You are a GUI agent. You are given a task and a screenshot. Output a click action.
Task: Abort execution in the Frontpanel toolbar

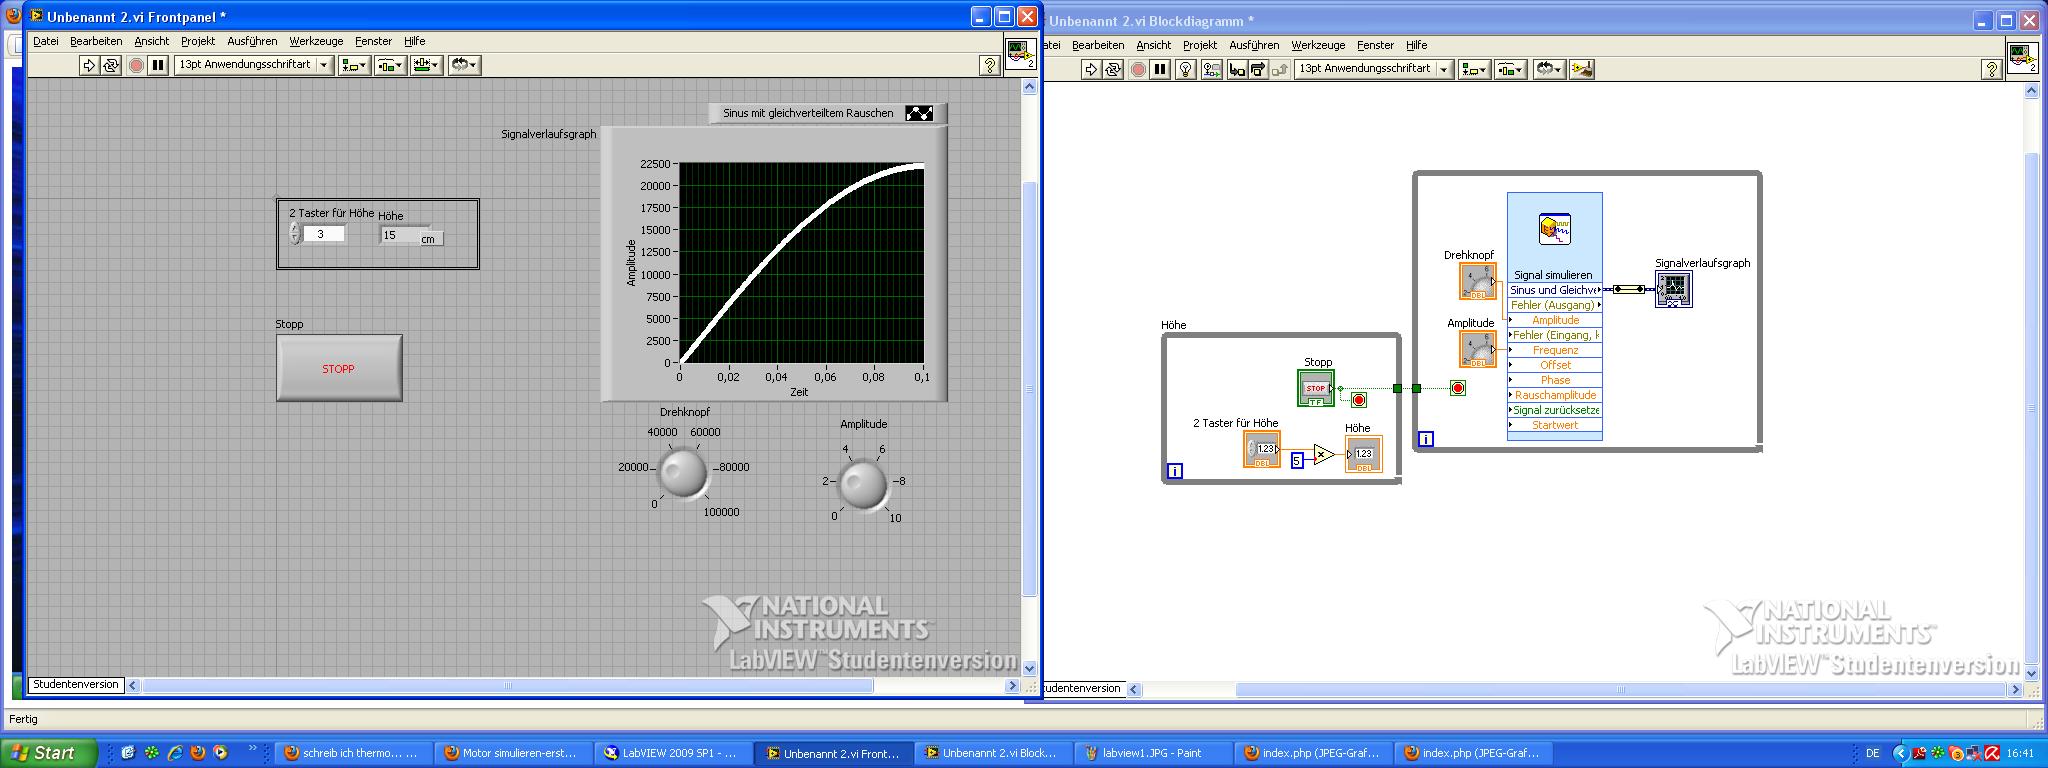[x=136, y=65]
